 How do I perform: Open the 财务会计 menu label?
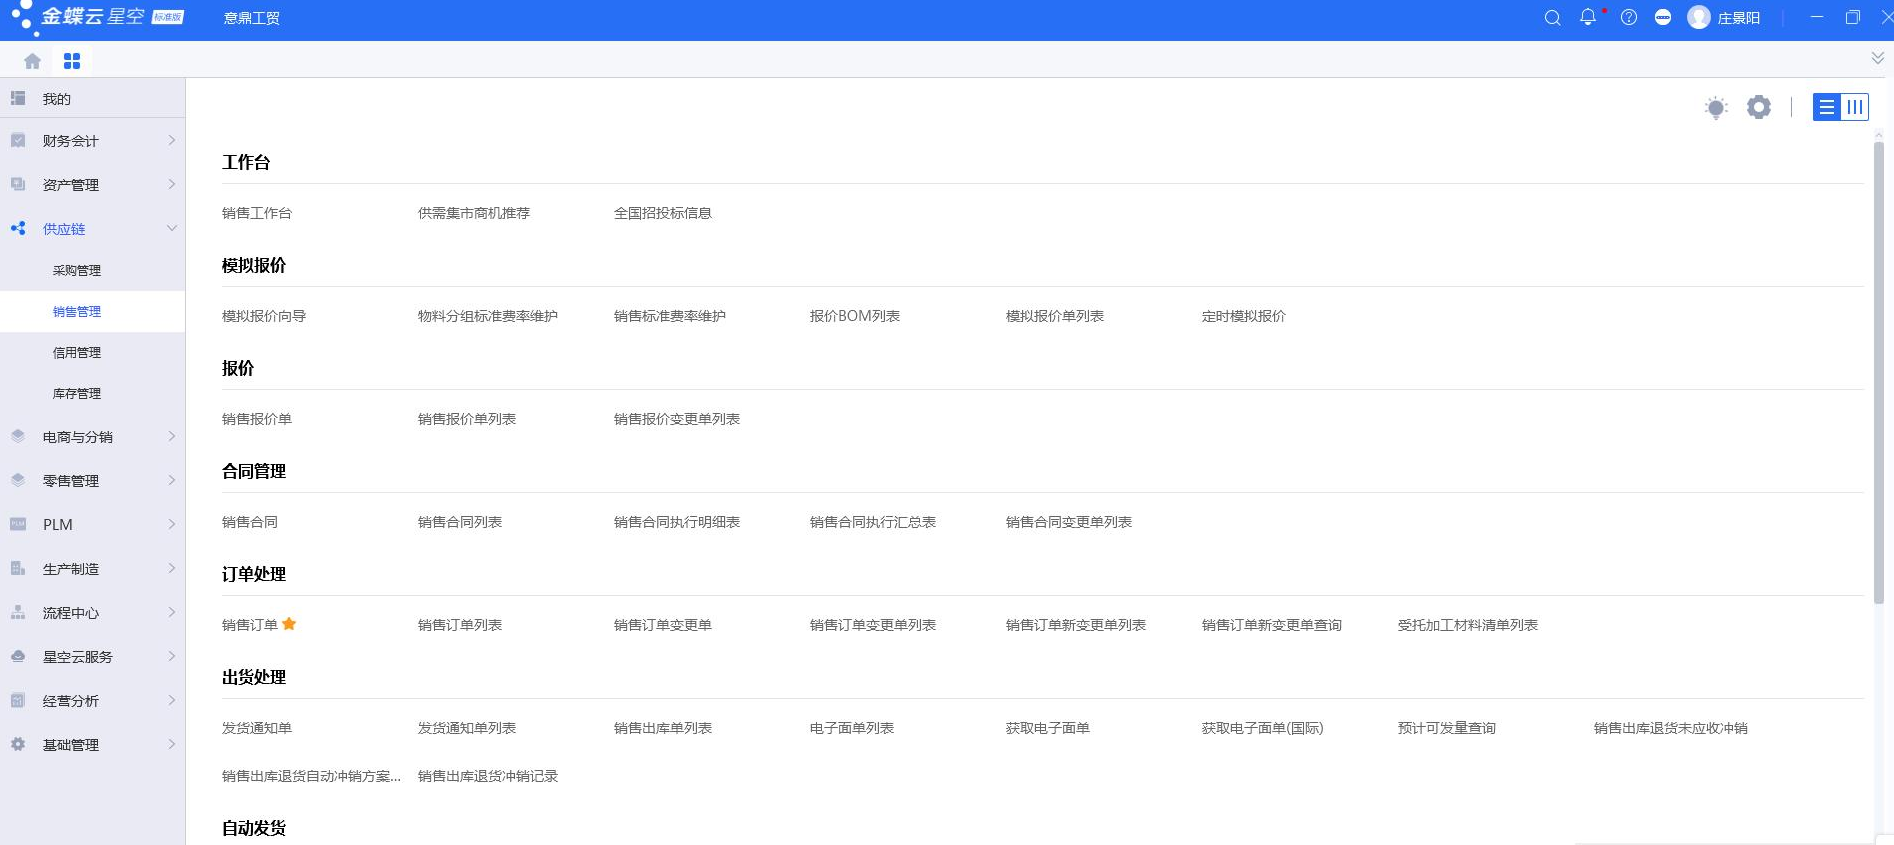(71, 141)
